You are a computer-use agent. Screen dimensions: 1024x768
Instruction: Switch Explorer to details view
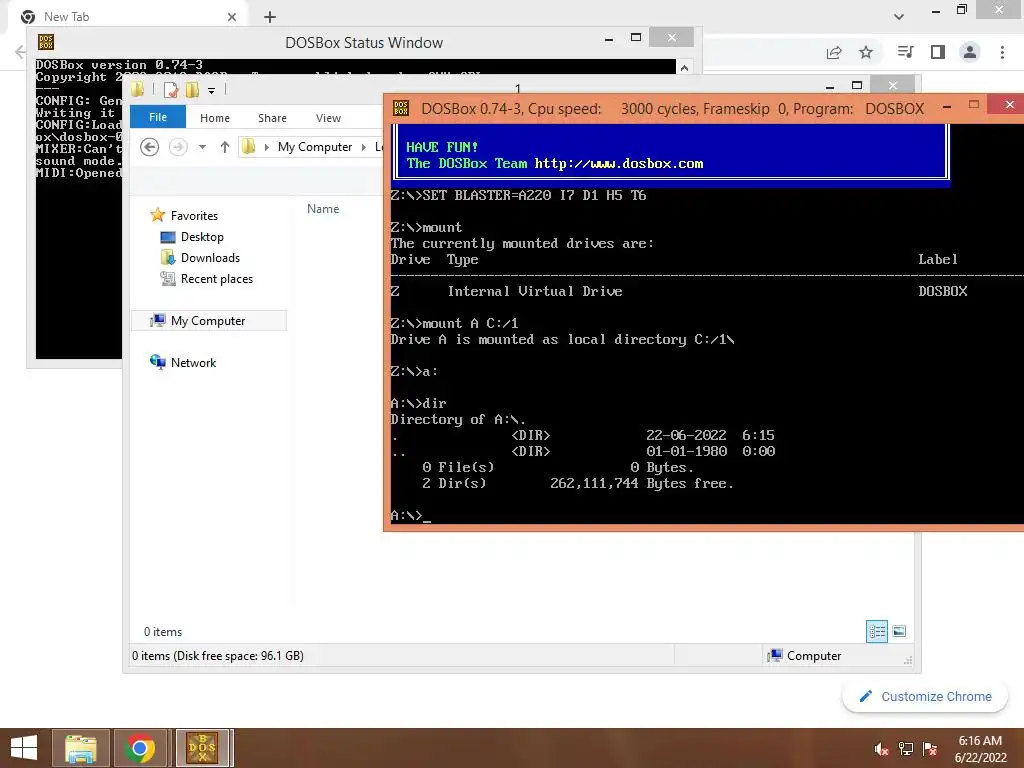877,632
